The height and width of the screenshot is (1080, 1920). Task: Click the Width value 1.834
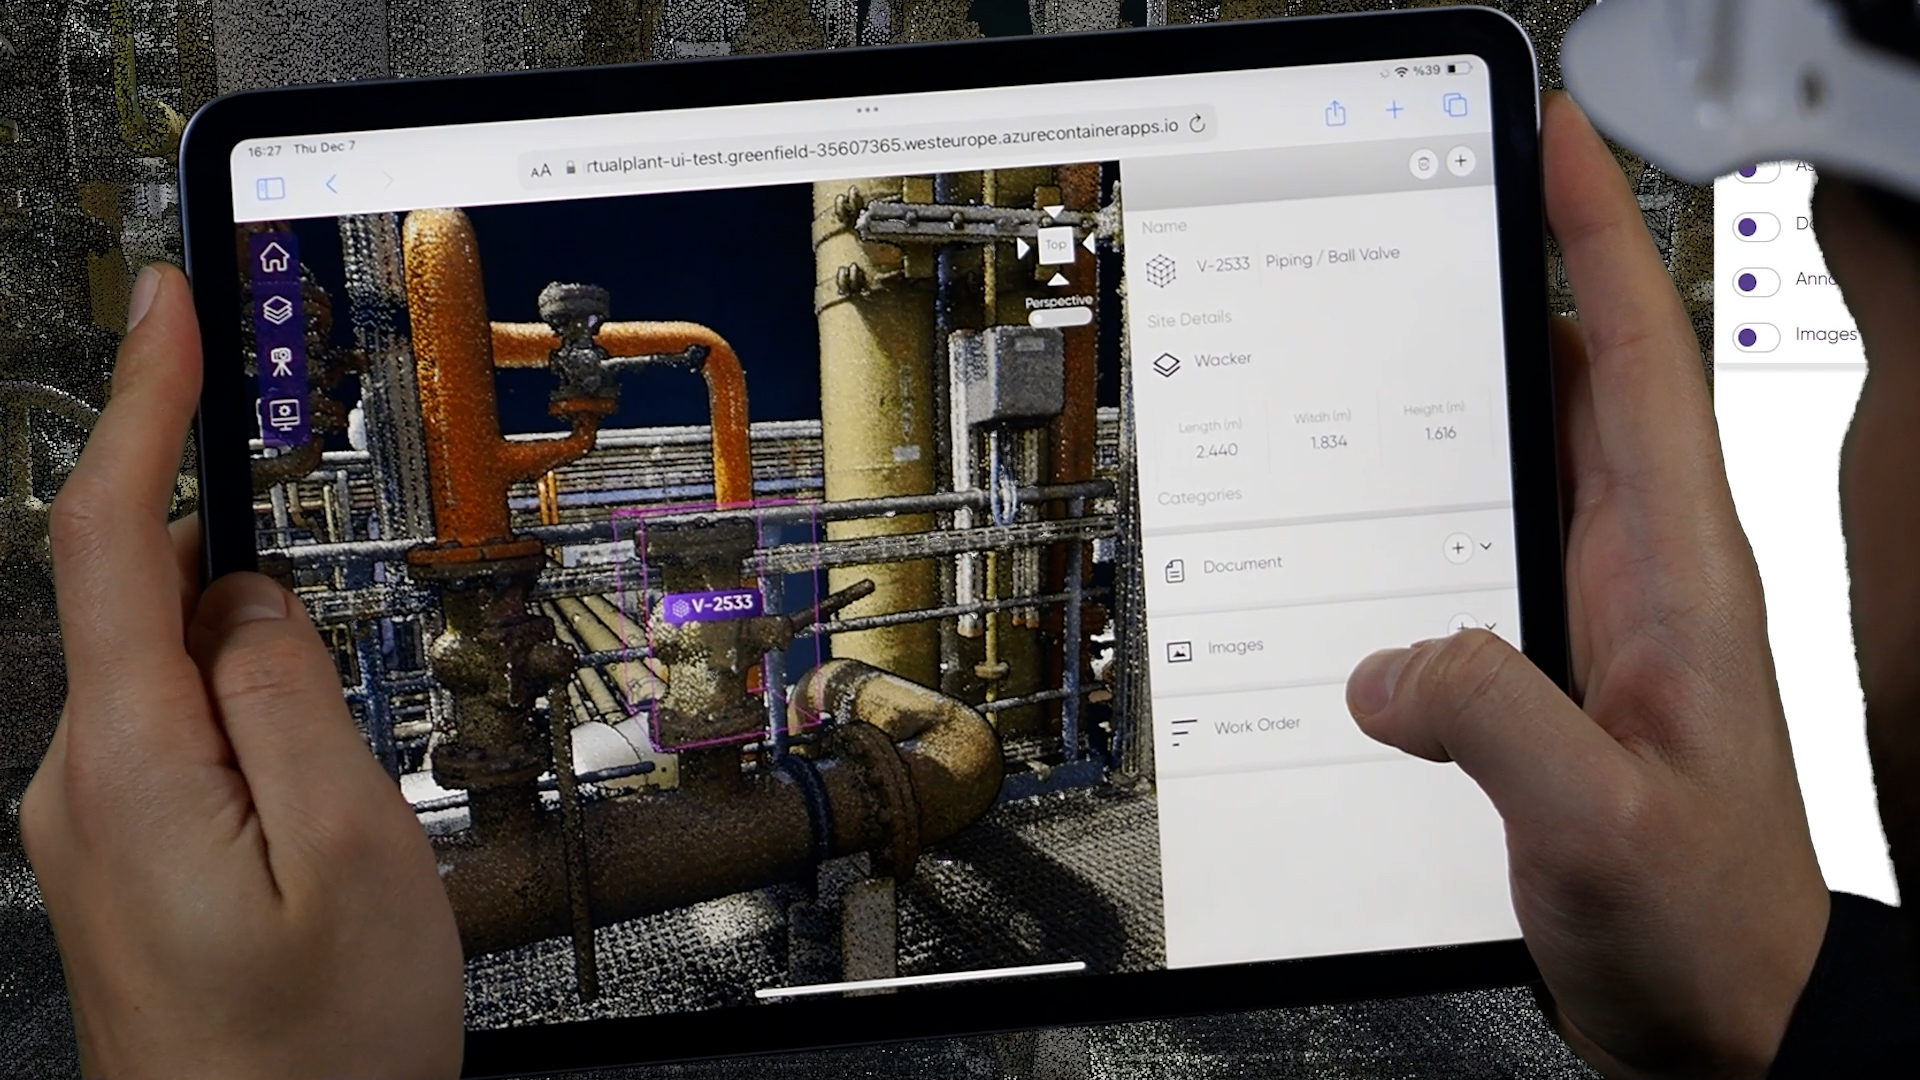1329,442
